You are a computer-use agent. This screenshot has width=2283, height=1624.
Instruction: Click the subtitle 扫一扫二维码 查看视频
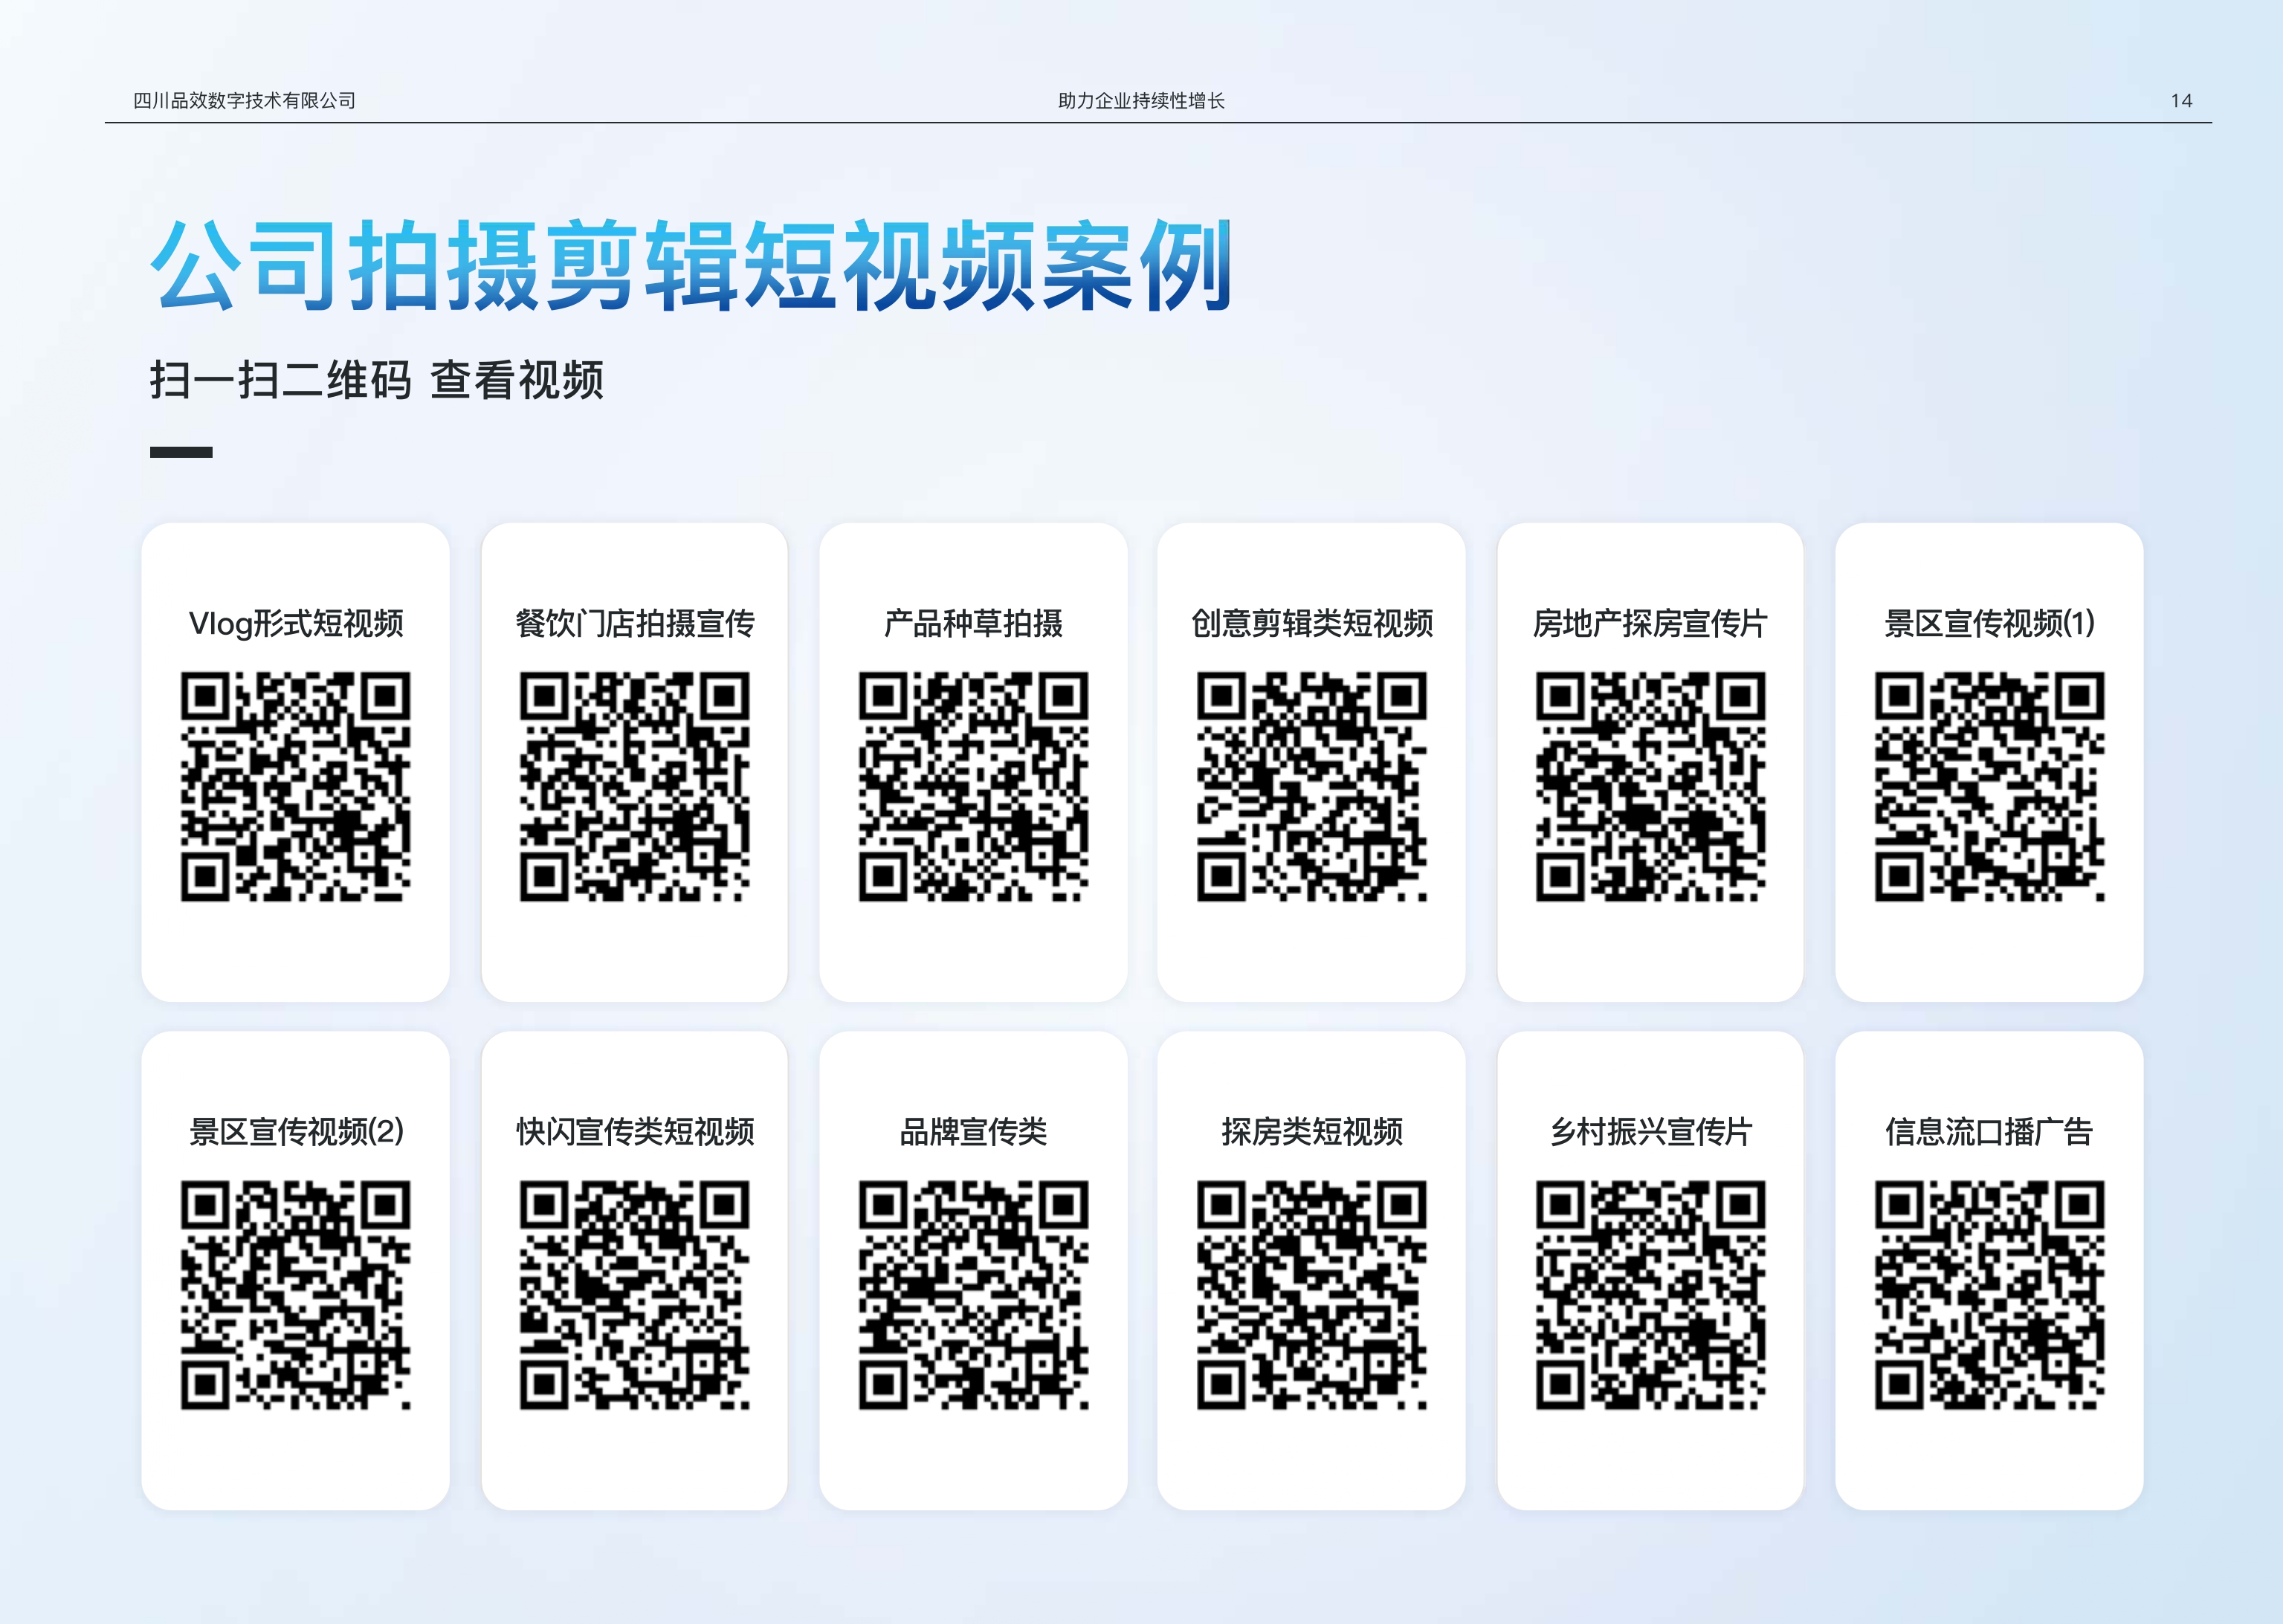[x=376, y=380]
